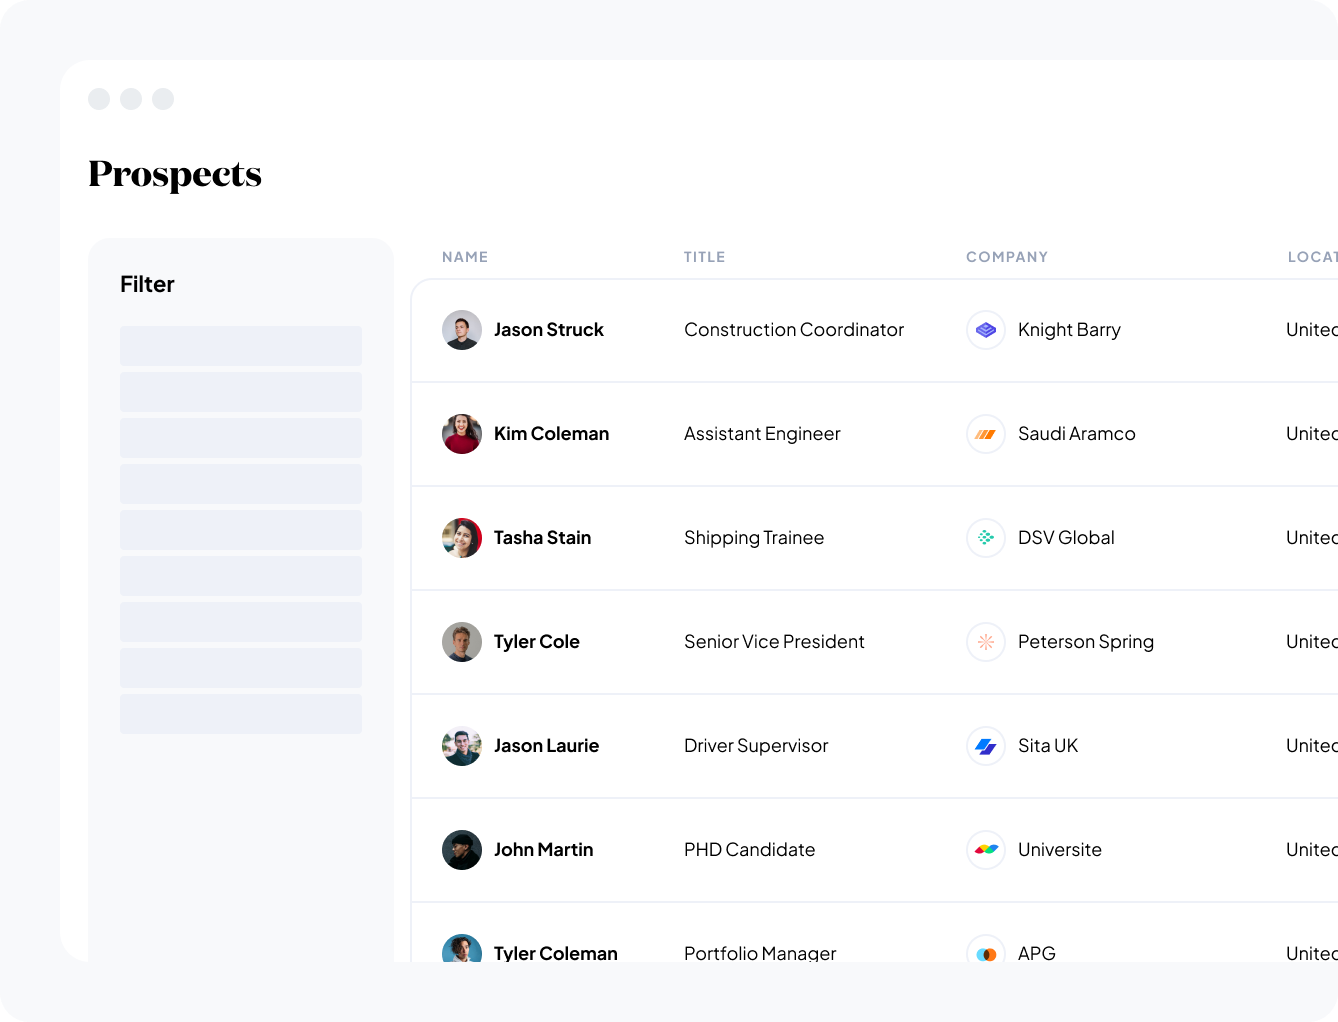Click the Saudi Aramco company name
The image size is (1338, 1022).
[1077, 434]
